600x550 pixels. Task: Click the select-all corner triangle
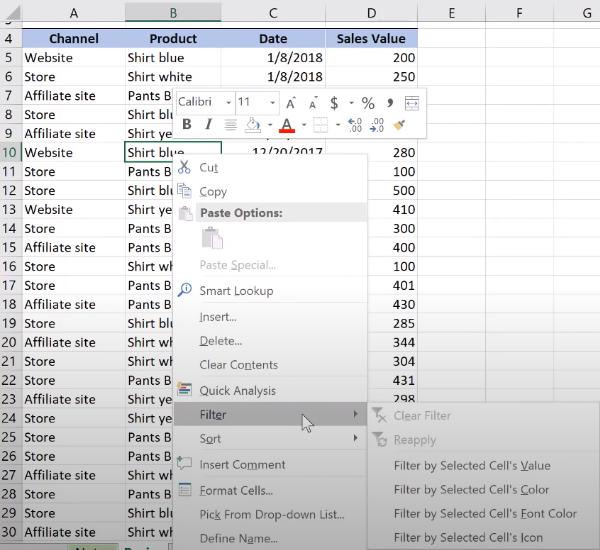pyautogui.click(x=11, y=13)
